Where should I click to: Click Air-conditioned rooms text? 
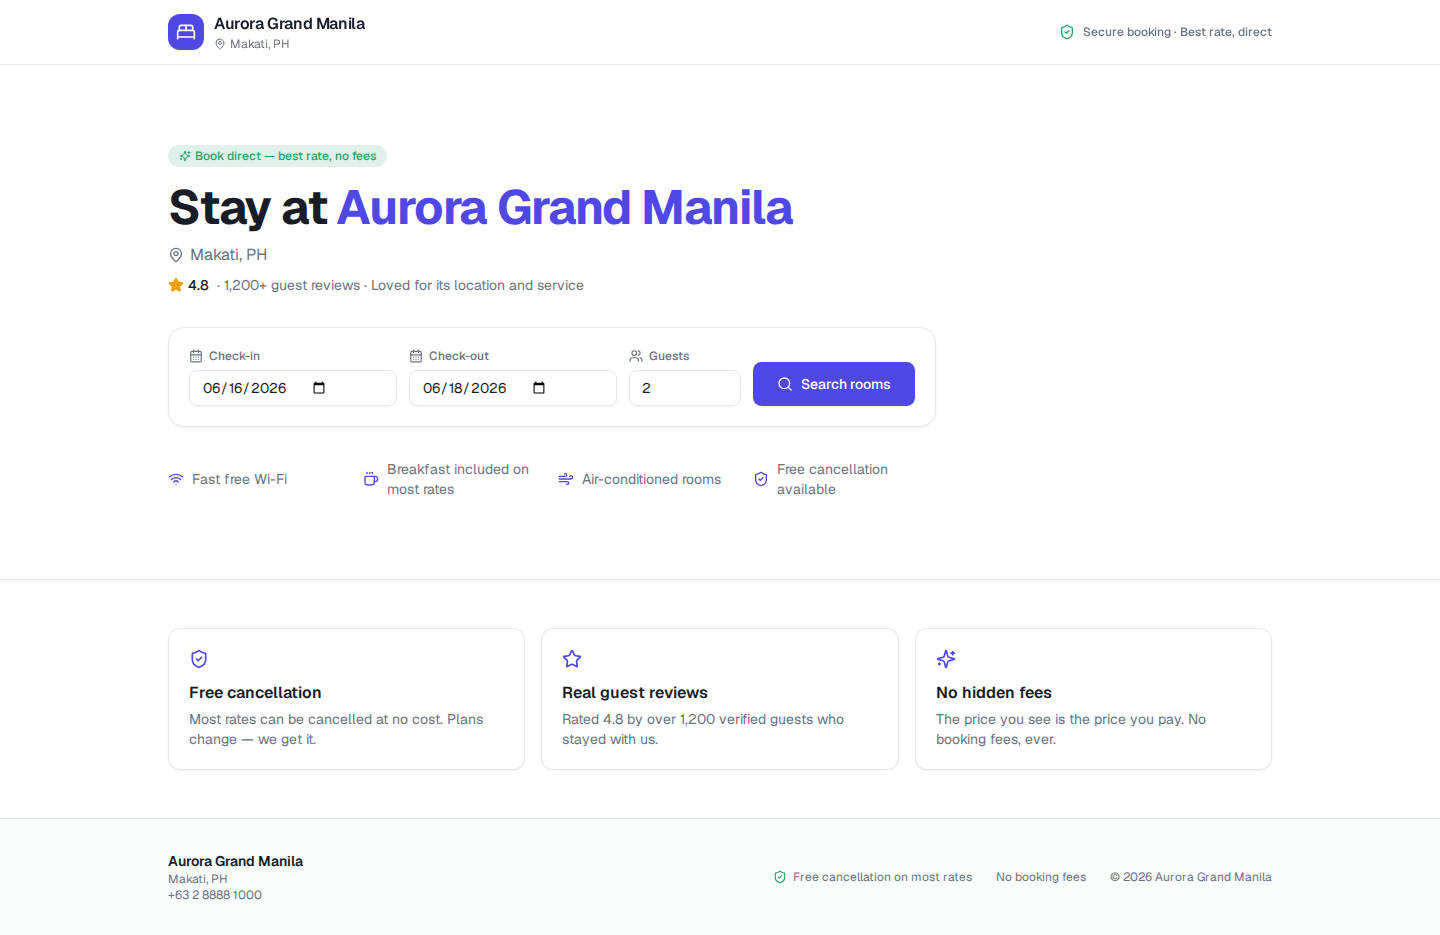click(x=652, y=479)
